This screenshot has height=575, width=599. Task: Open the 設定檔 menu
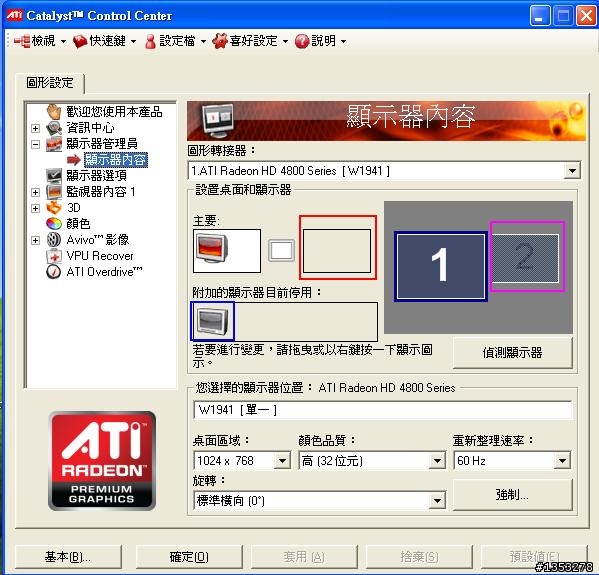[x=176, y=41]
